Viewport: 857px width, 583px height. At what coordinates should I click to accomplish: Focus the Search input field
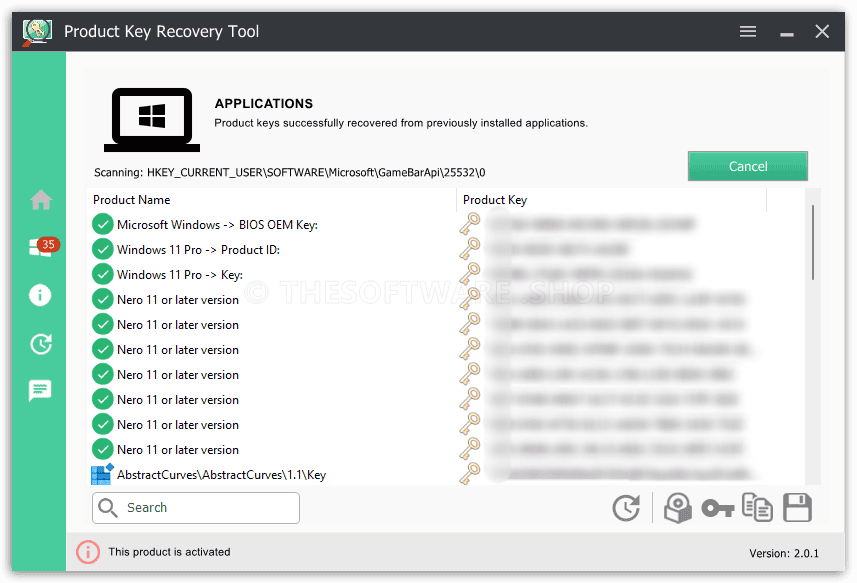pos(196,508)
